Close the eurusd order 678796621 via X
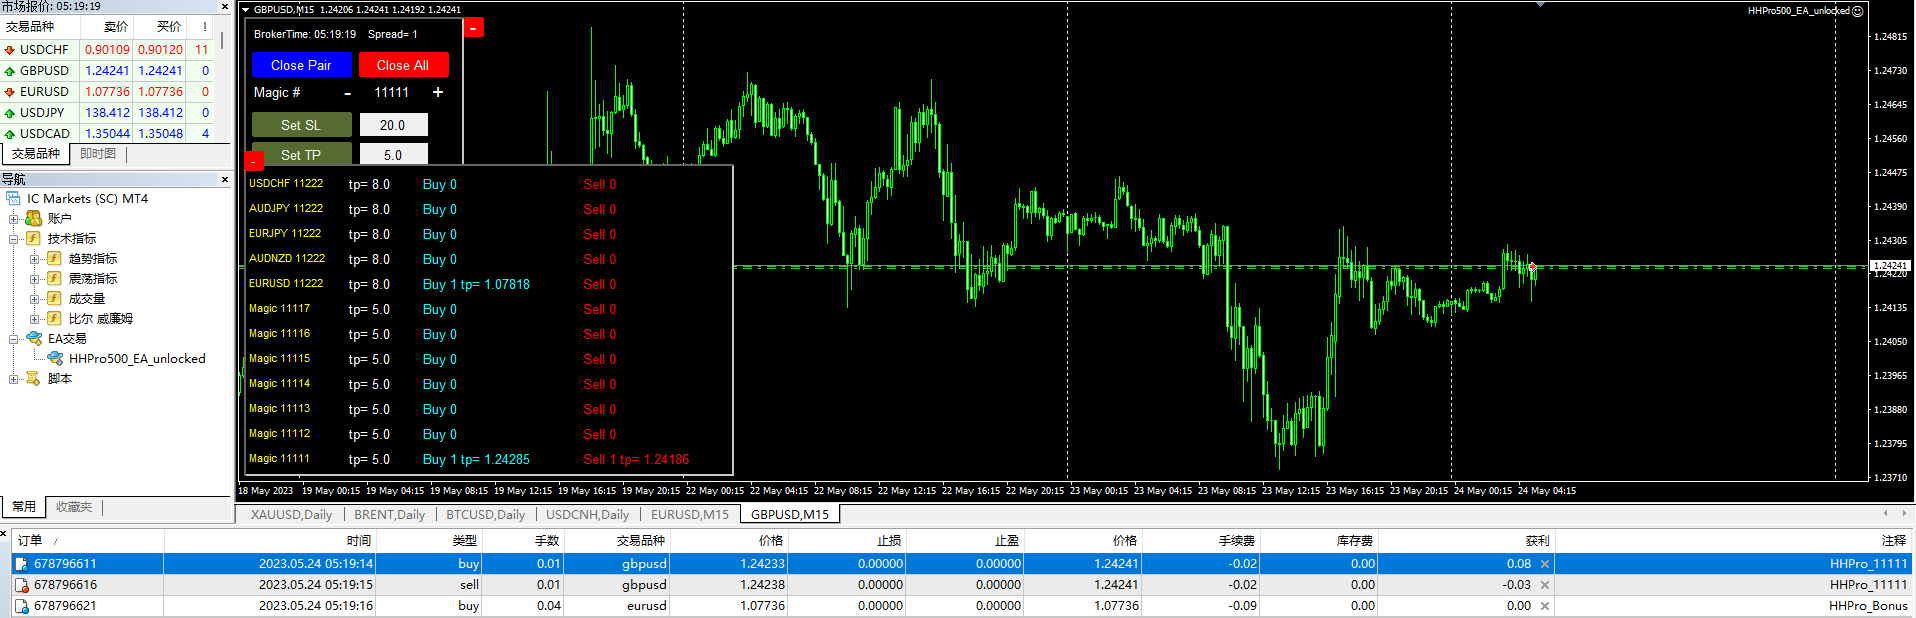This screenshot has height=618, width=1916. 1545,606
